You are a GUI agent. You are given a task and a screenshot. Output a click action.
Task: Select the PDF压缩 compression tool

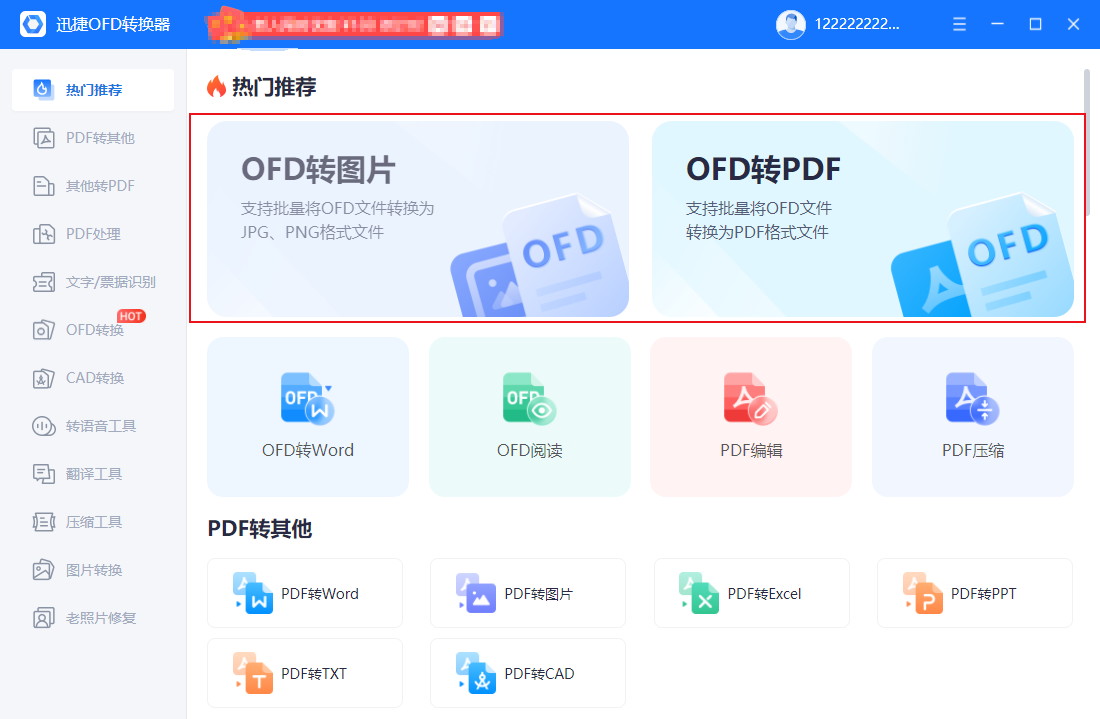(x=972, y=416)
